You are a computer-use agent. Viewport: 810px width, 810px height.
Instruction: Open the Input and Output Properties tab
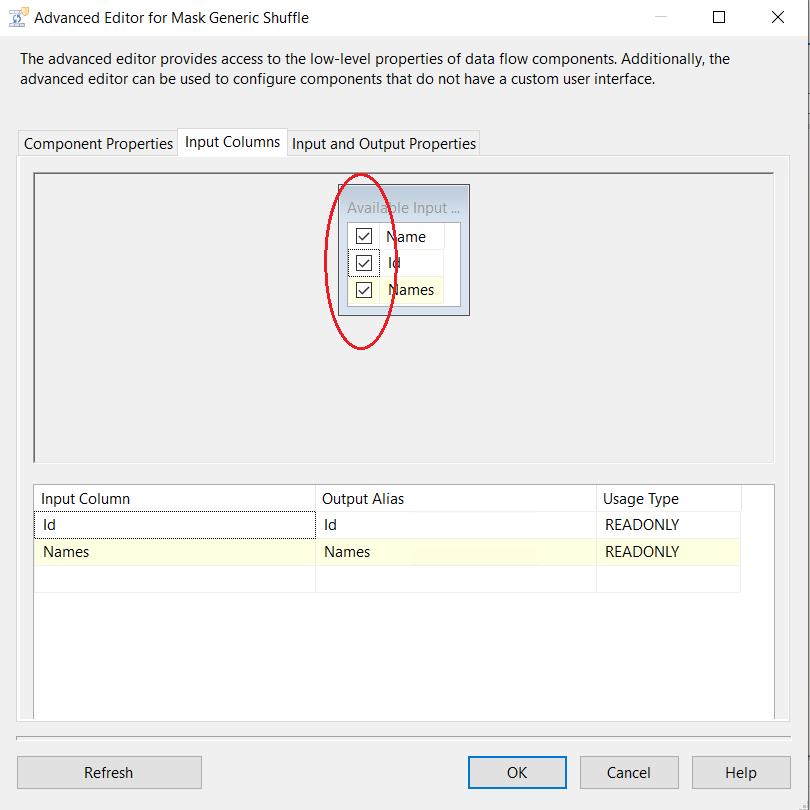pos(383,144)
